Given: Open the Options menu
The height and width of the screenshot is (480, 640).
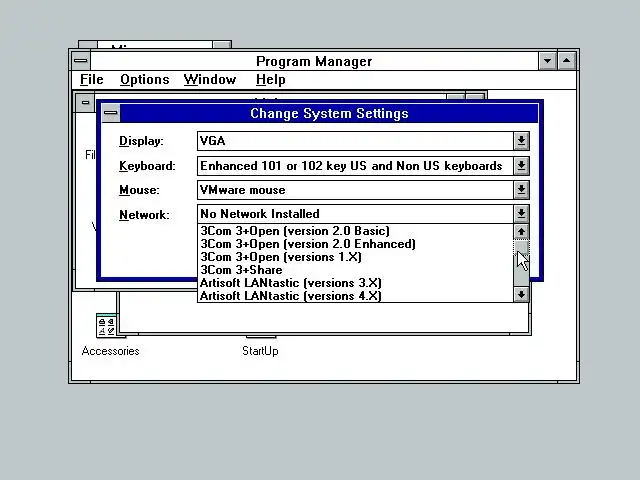Looking at the screenshot, I should (144, 80).
